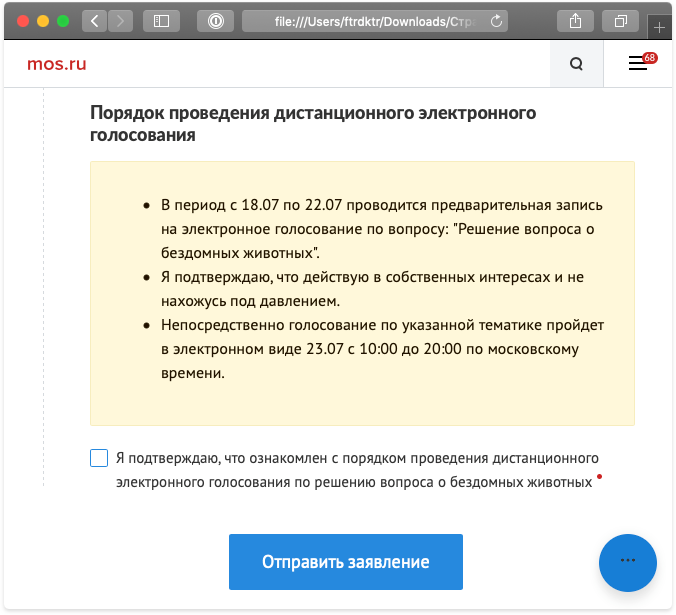676x615 pixels.
Task: Show the tab overview
Action: point(621,20)
